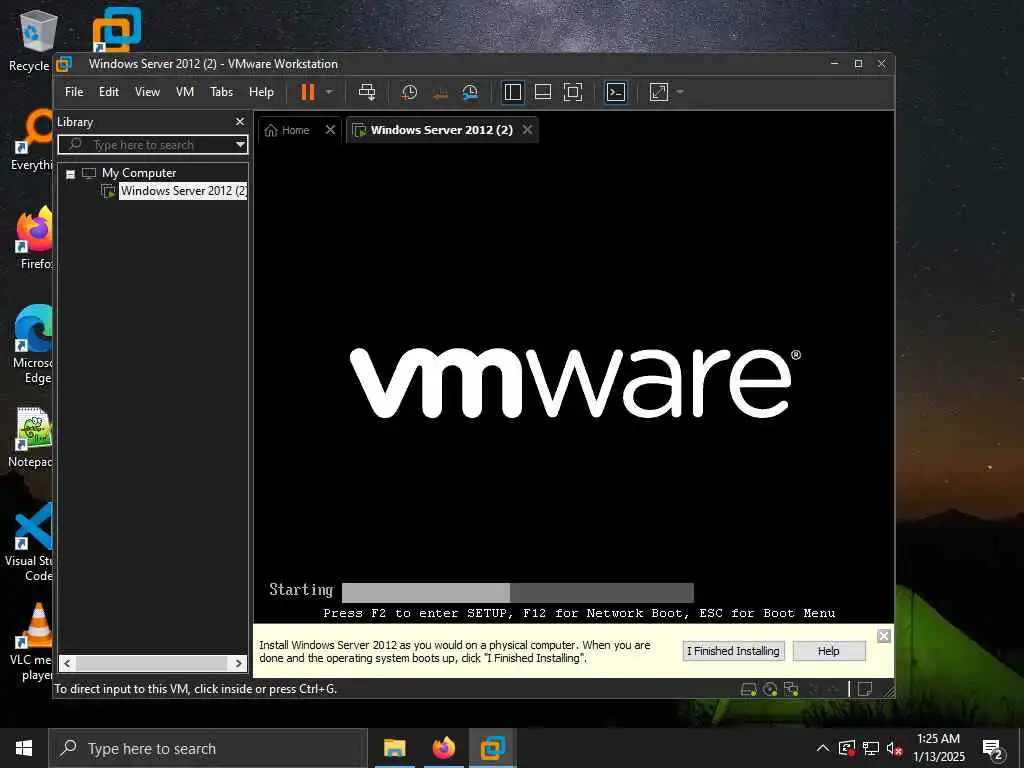Click the hard disk status icon

click(x=748, y=690)
